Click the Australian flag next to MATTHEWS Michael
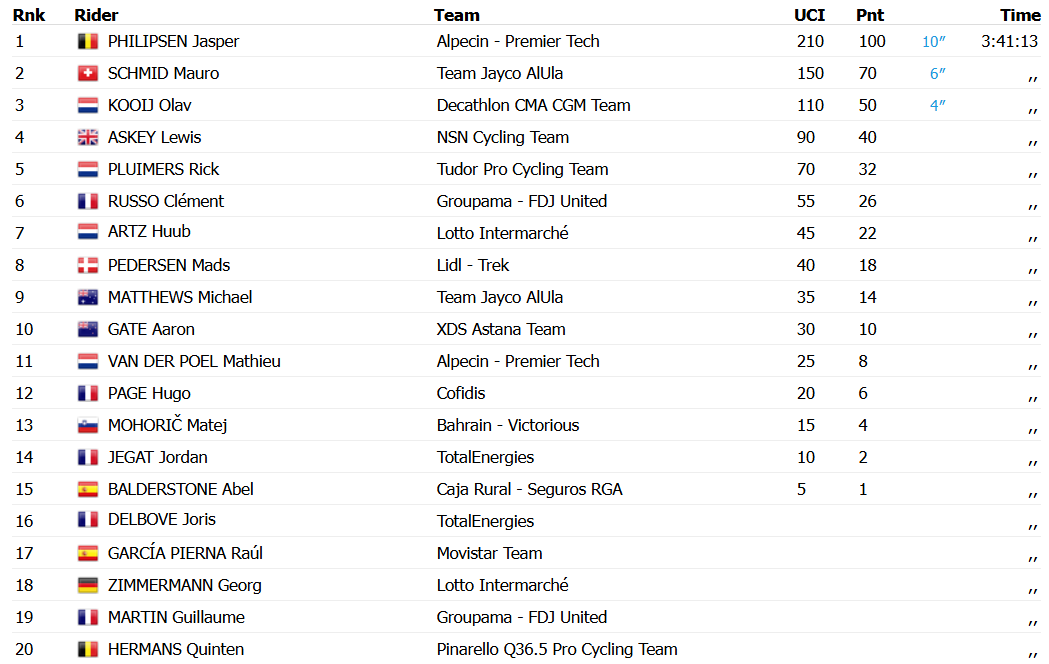This screenshot has height=664, width=1049. point(88,298)
